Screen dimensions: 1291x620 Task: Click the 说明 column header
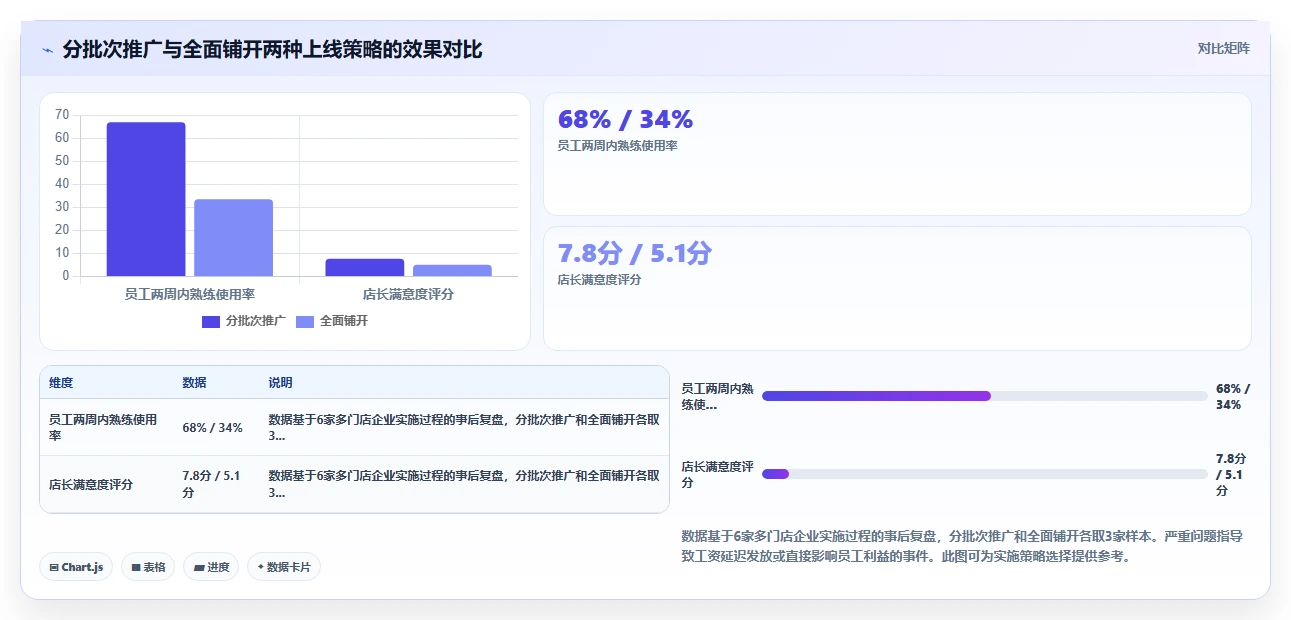(280, 383)
